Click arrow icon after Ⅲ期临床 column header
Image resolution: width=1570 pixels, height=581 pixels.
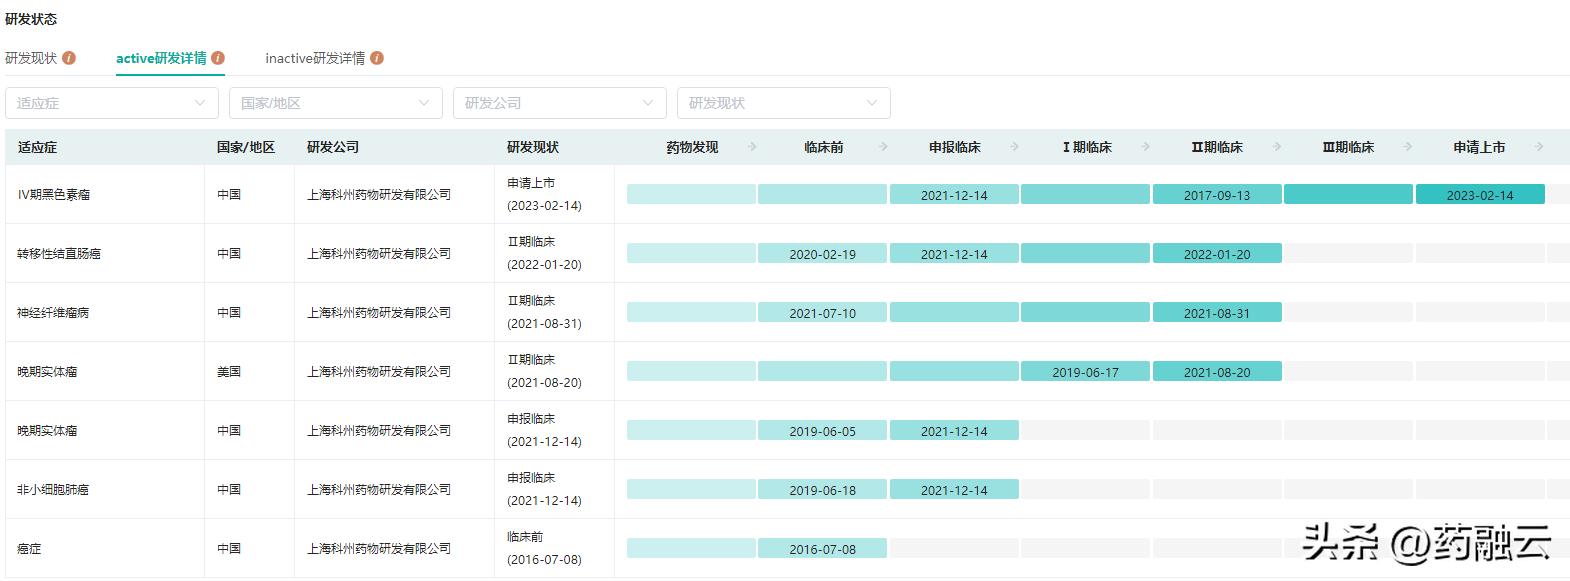[1408, 147]
